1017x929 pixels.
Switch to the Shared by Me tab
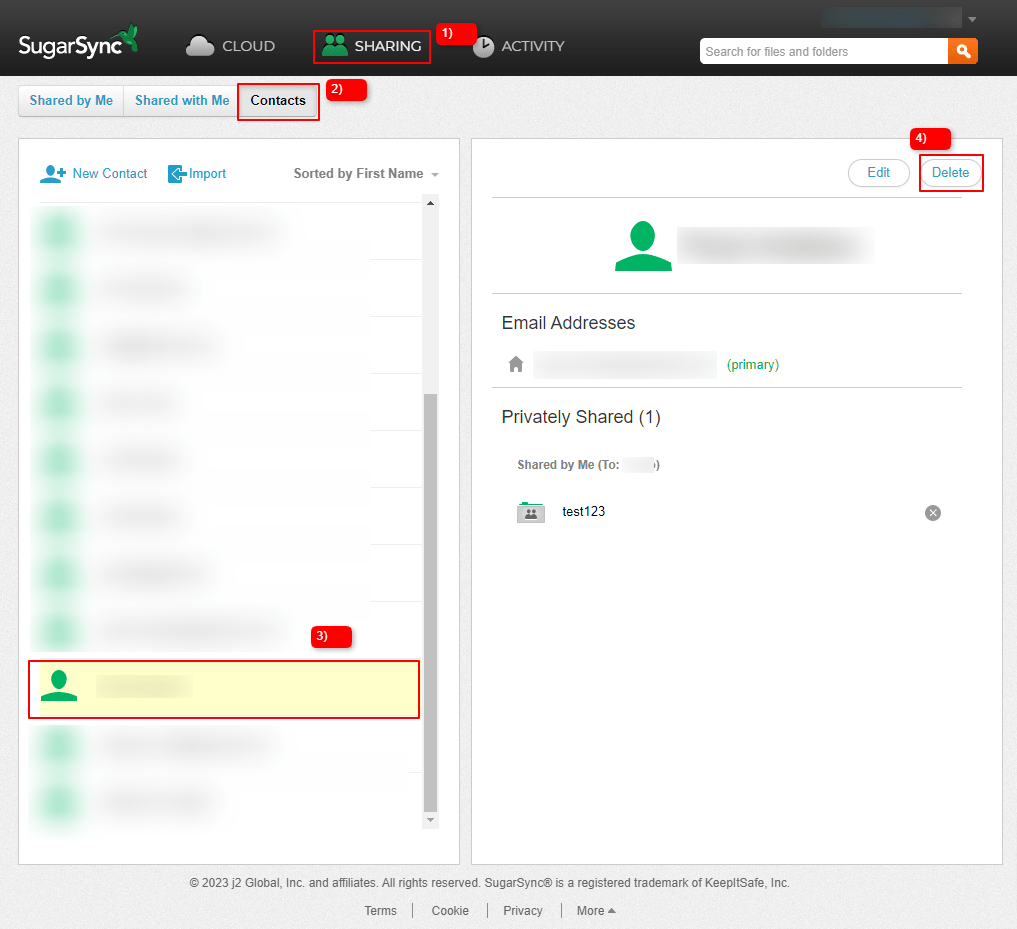coord(71,101)
